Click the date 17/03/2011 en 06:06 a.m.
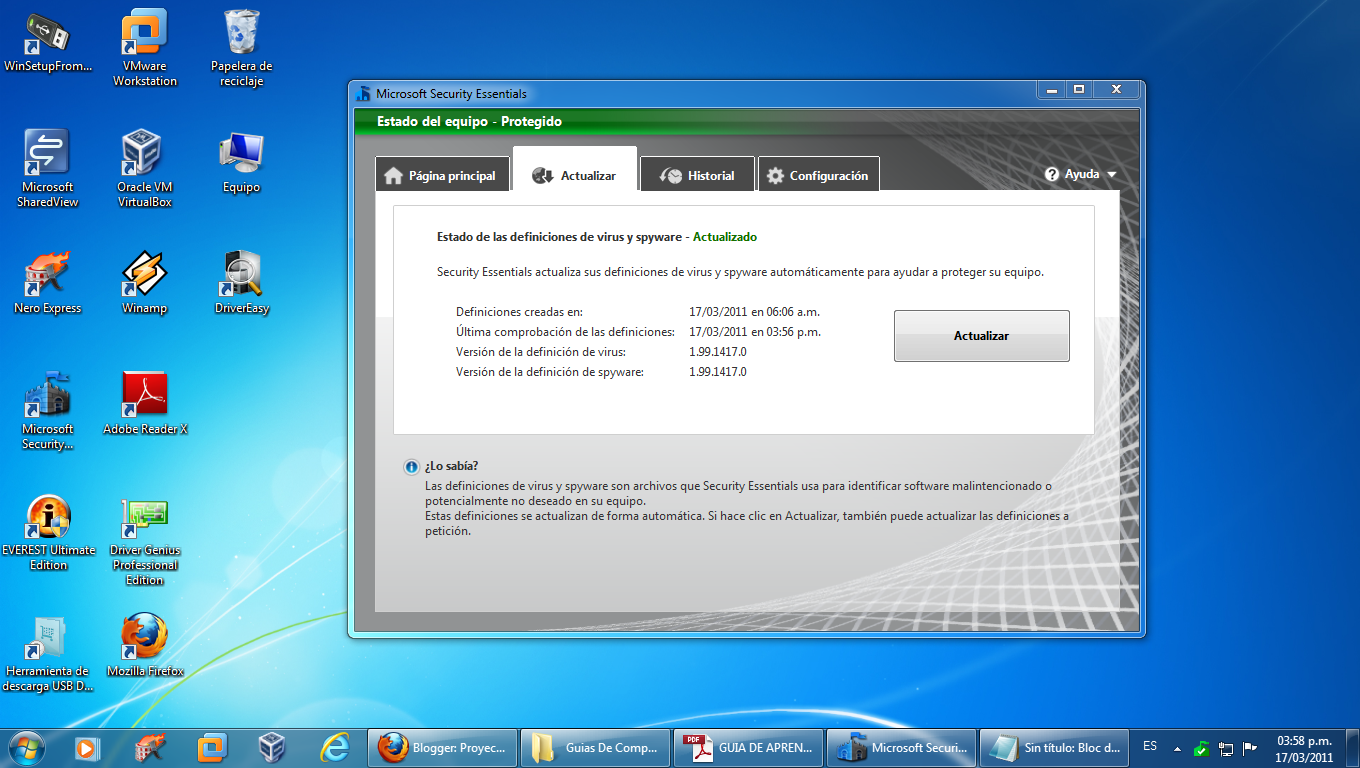Image resolution: width=1360 pixels, height=768 pixels. [754, 312]
